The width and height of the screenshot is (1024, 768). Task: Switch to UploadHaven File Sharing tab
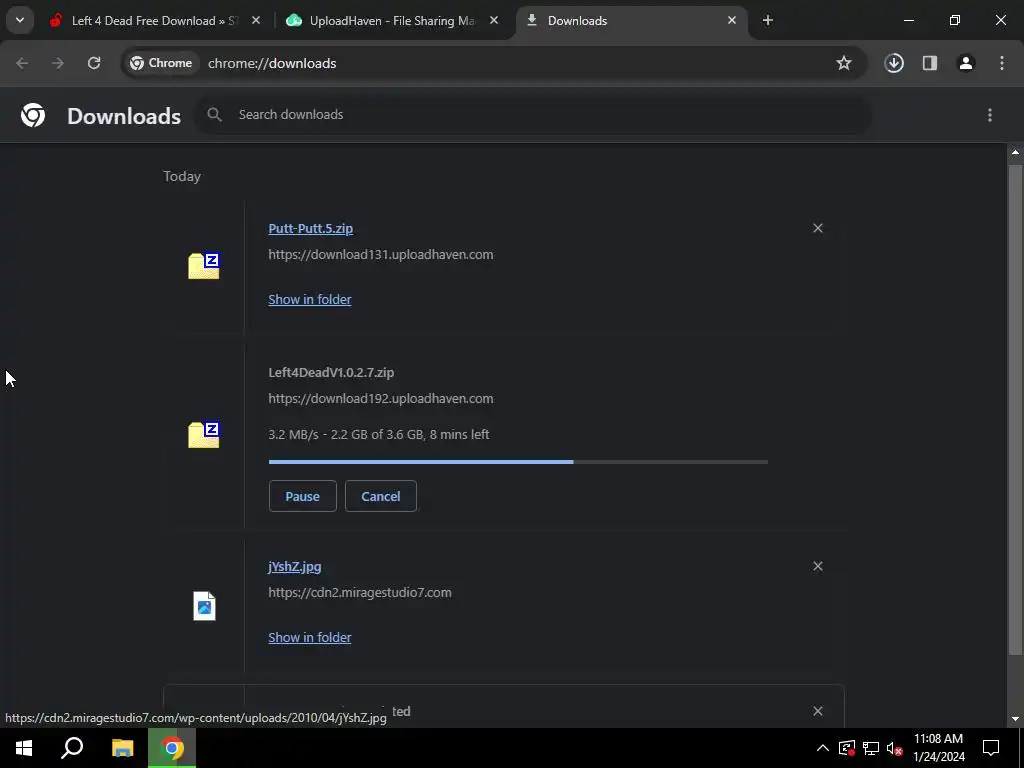click(392, 21)
